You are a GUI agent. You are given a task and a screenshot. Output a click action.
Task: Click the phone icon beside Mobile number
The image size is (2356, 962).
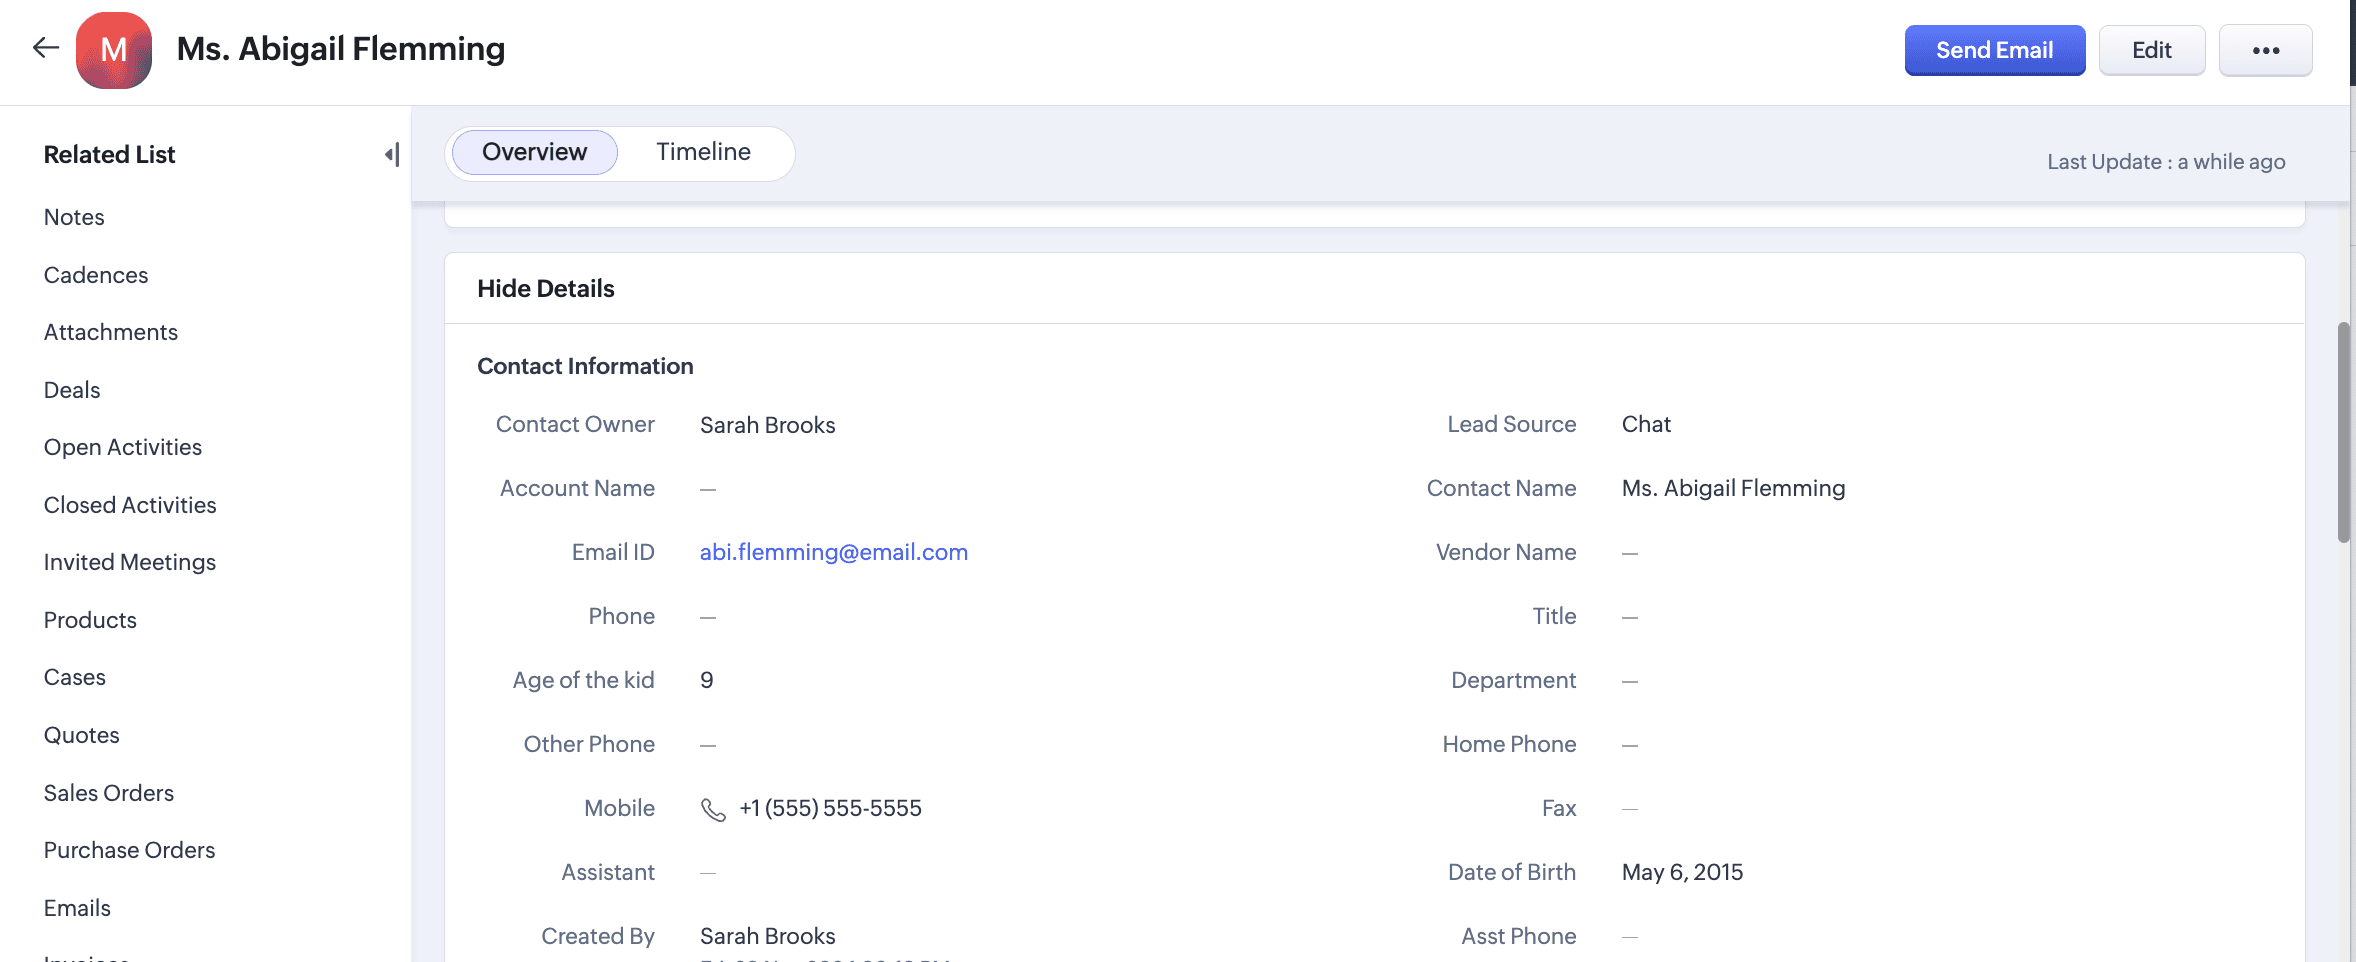[x=713, y=809]
